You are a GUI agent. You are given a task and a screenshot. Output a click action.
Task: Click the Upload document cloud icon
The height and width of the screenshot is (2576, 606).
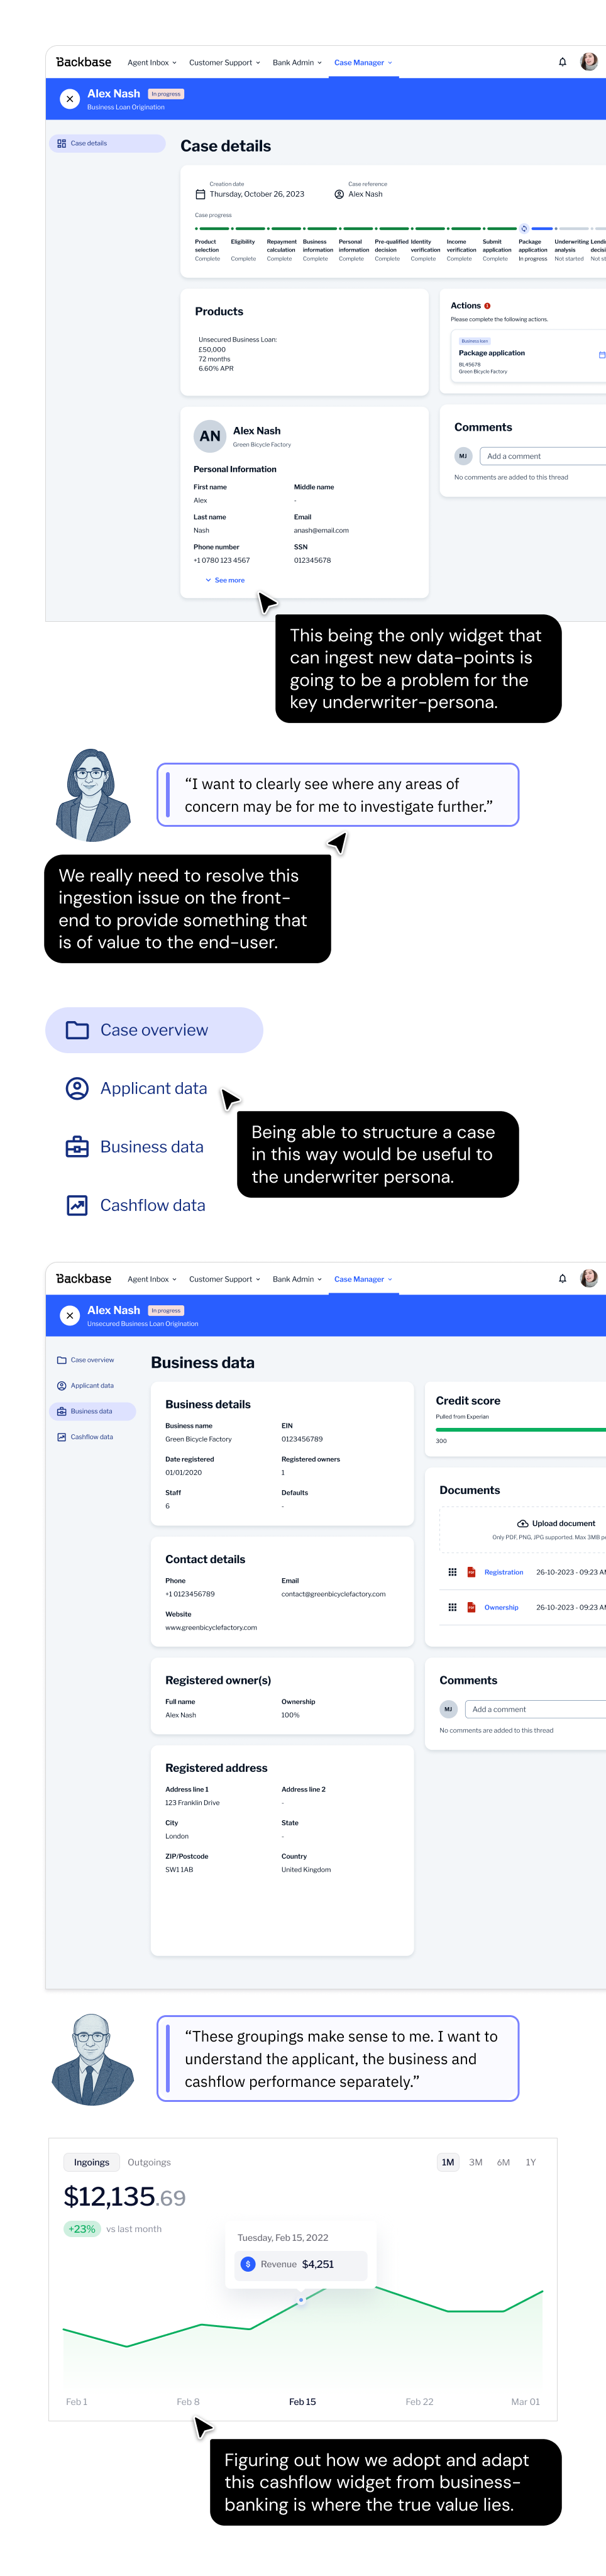pos(522,1523)
